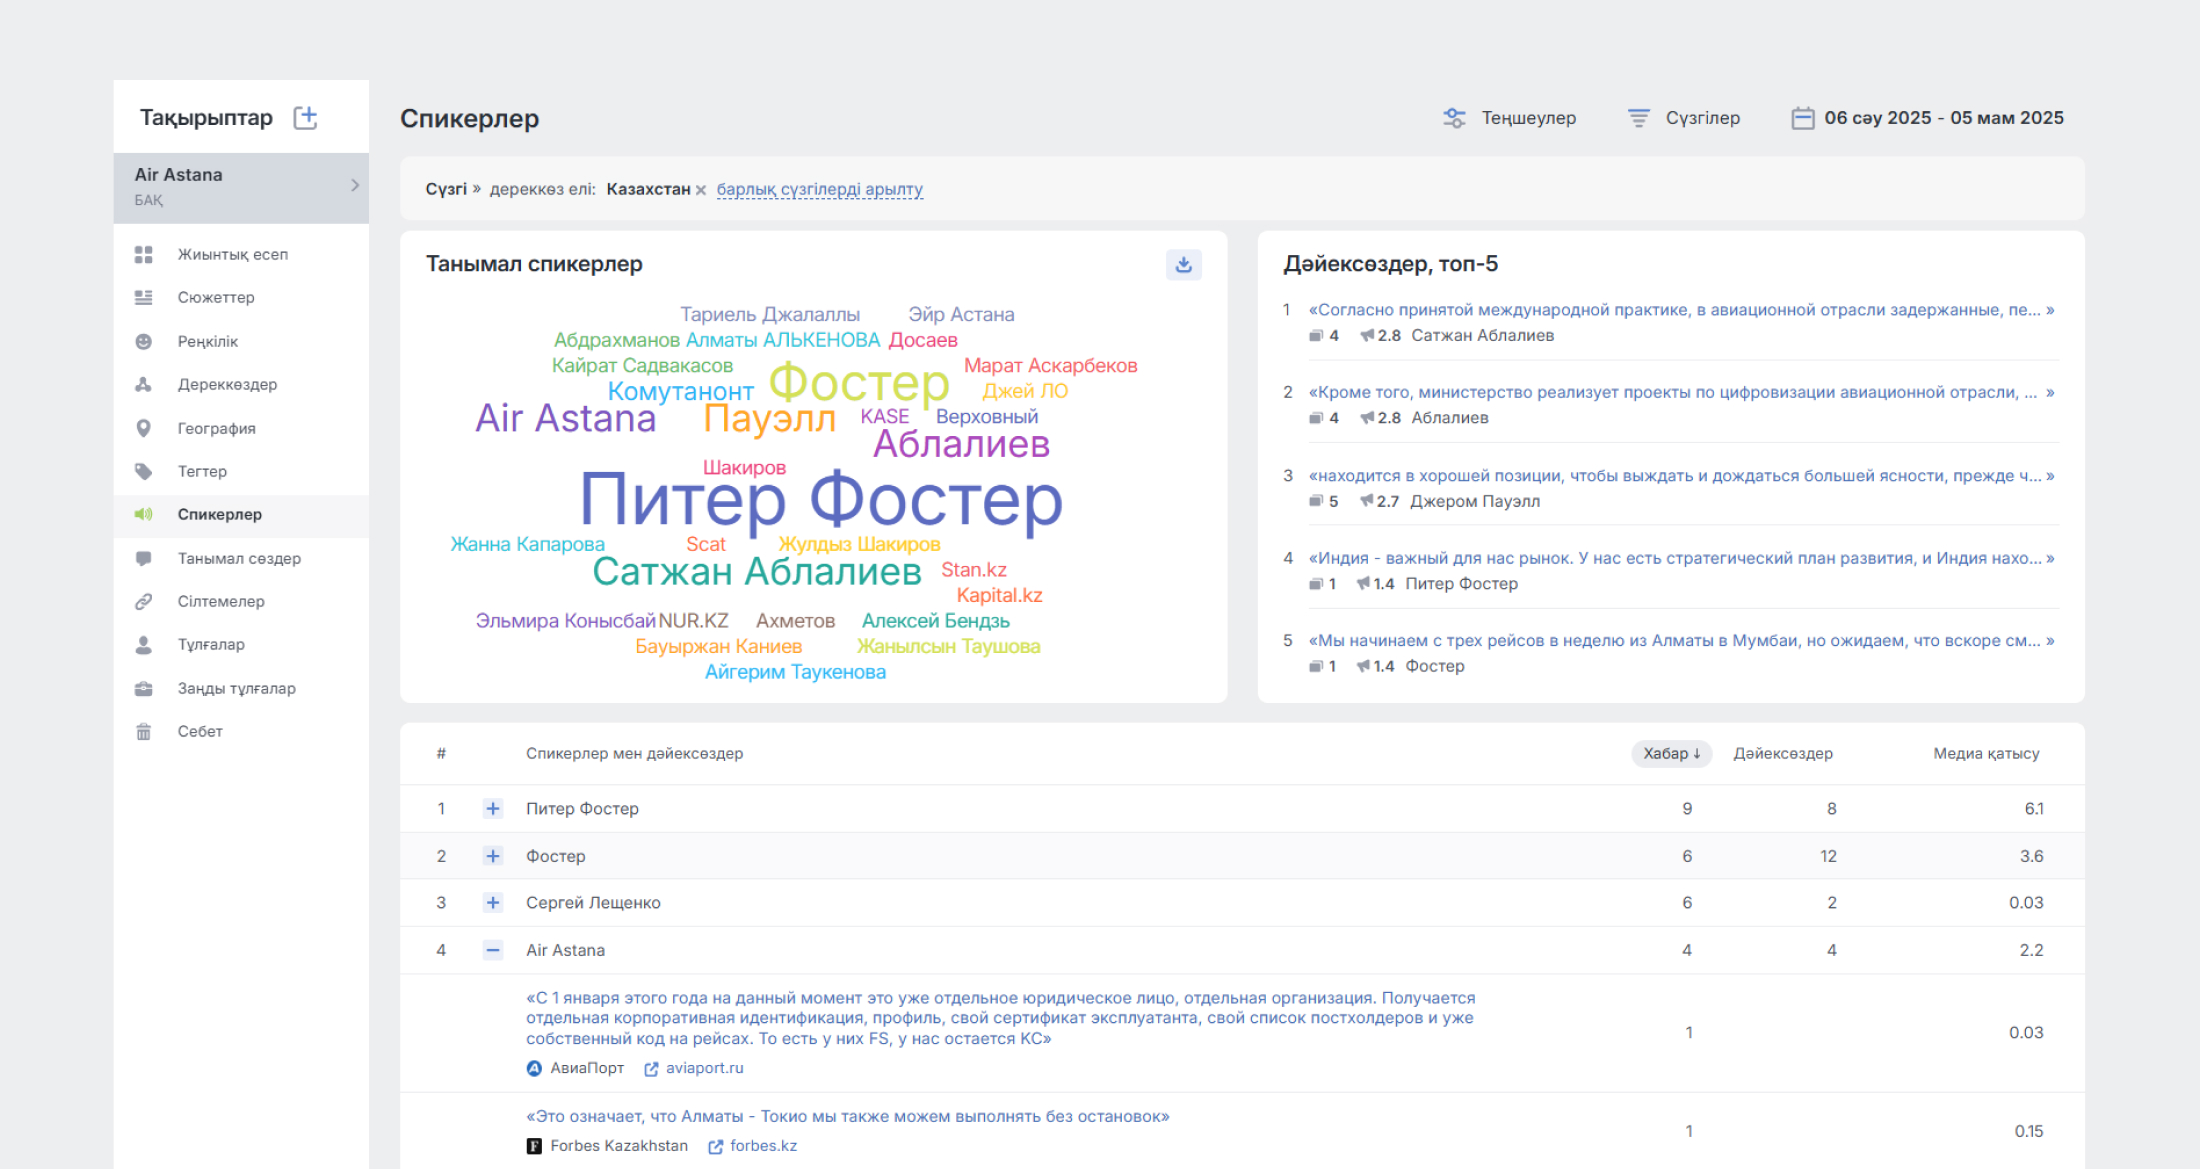
Task: Click the Заңды тұлғалар briefcase icon
Action: 144,689
